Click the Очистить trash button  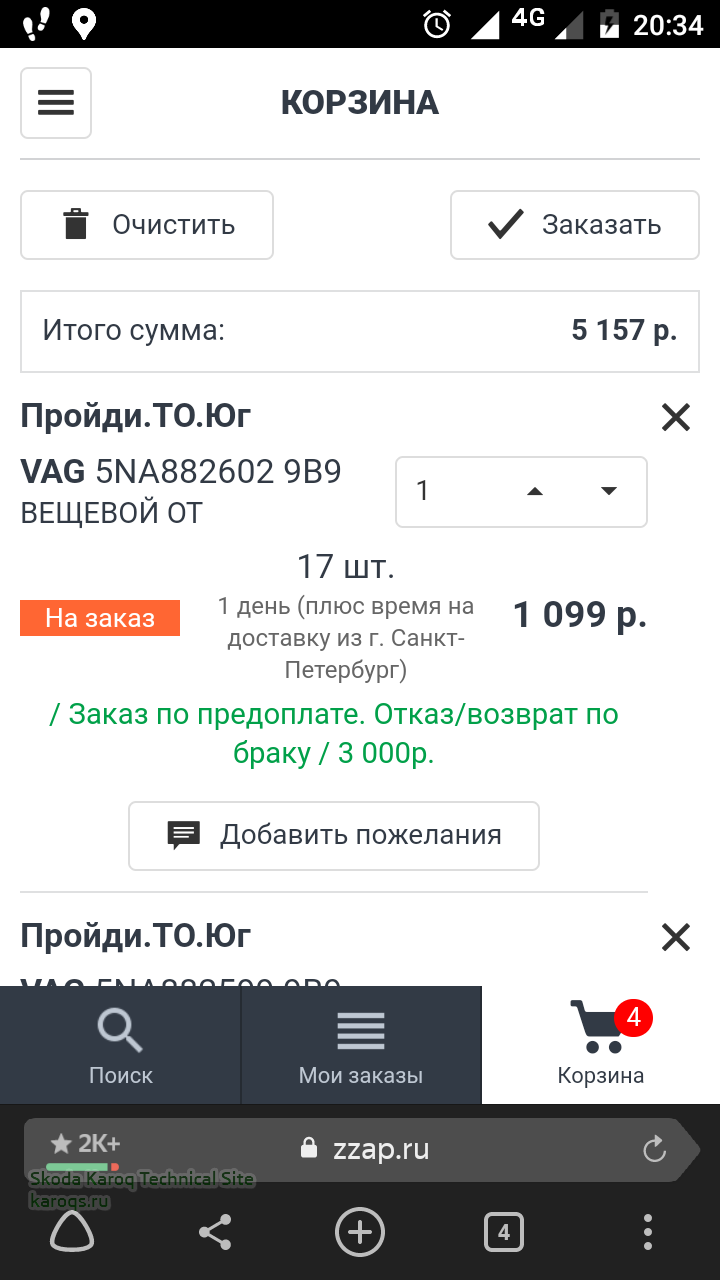click(x=147, y=225)
